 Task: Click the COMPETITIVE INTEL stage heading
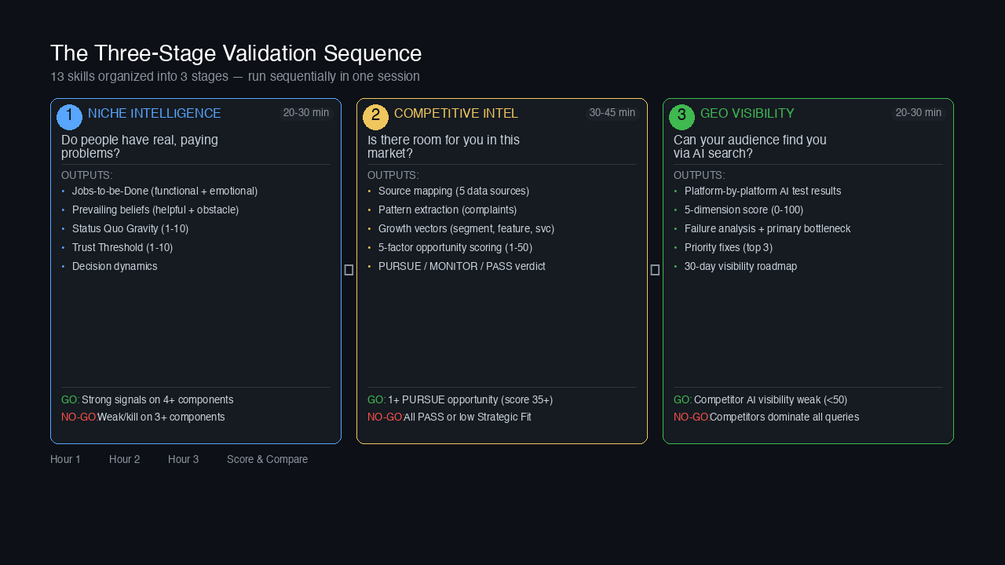[456, 114]
